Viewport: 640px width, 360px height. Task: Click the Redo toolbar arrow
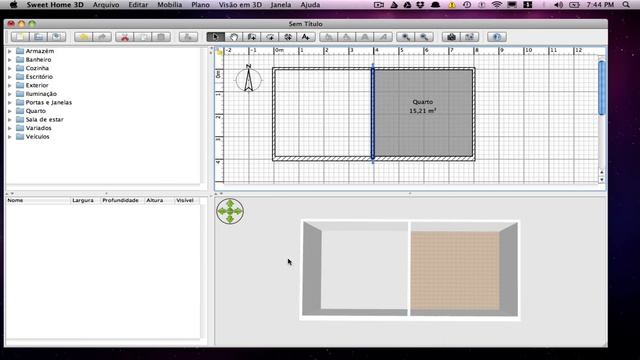pos(102,37)
